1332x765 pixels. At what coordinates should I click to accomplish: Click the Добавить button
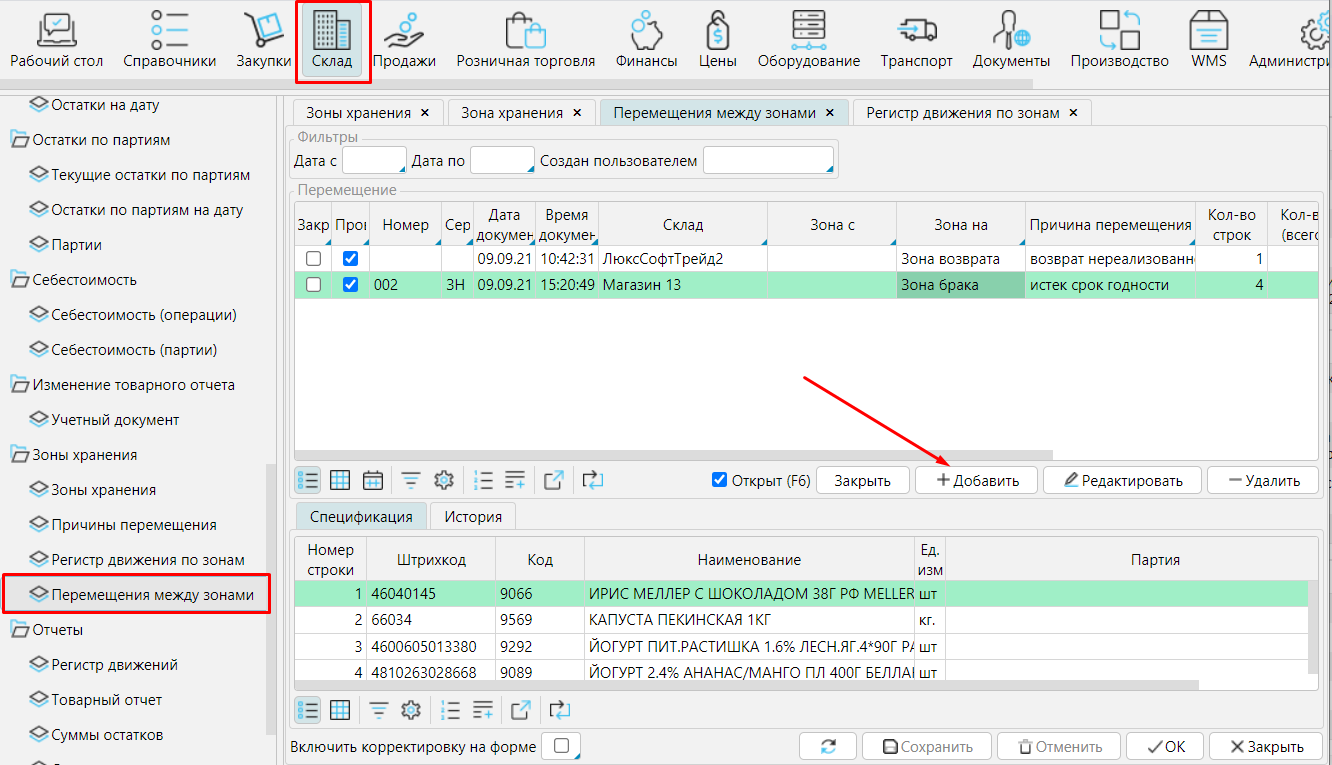click(x=976, y=481)
